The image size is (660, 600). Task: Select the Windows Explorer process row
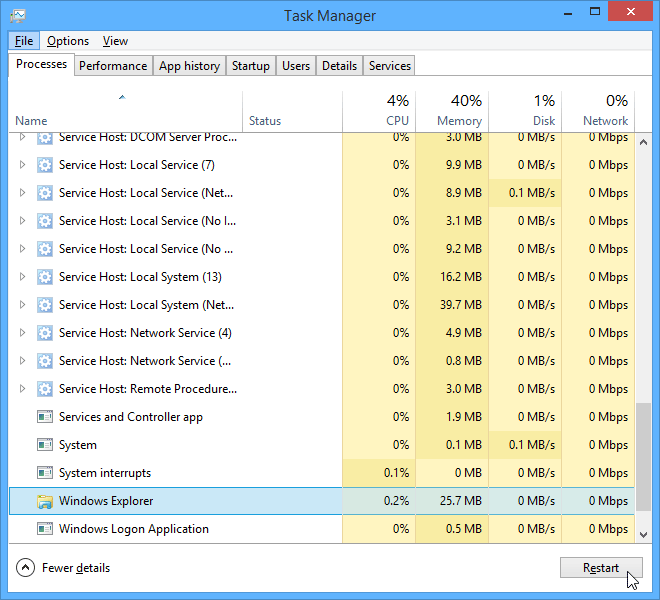point(322,501)
